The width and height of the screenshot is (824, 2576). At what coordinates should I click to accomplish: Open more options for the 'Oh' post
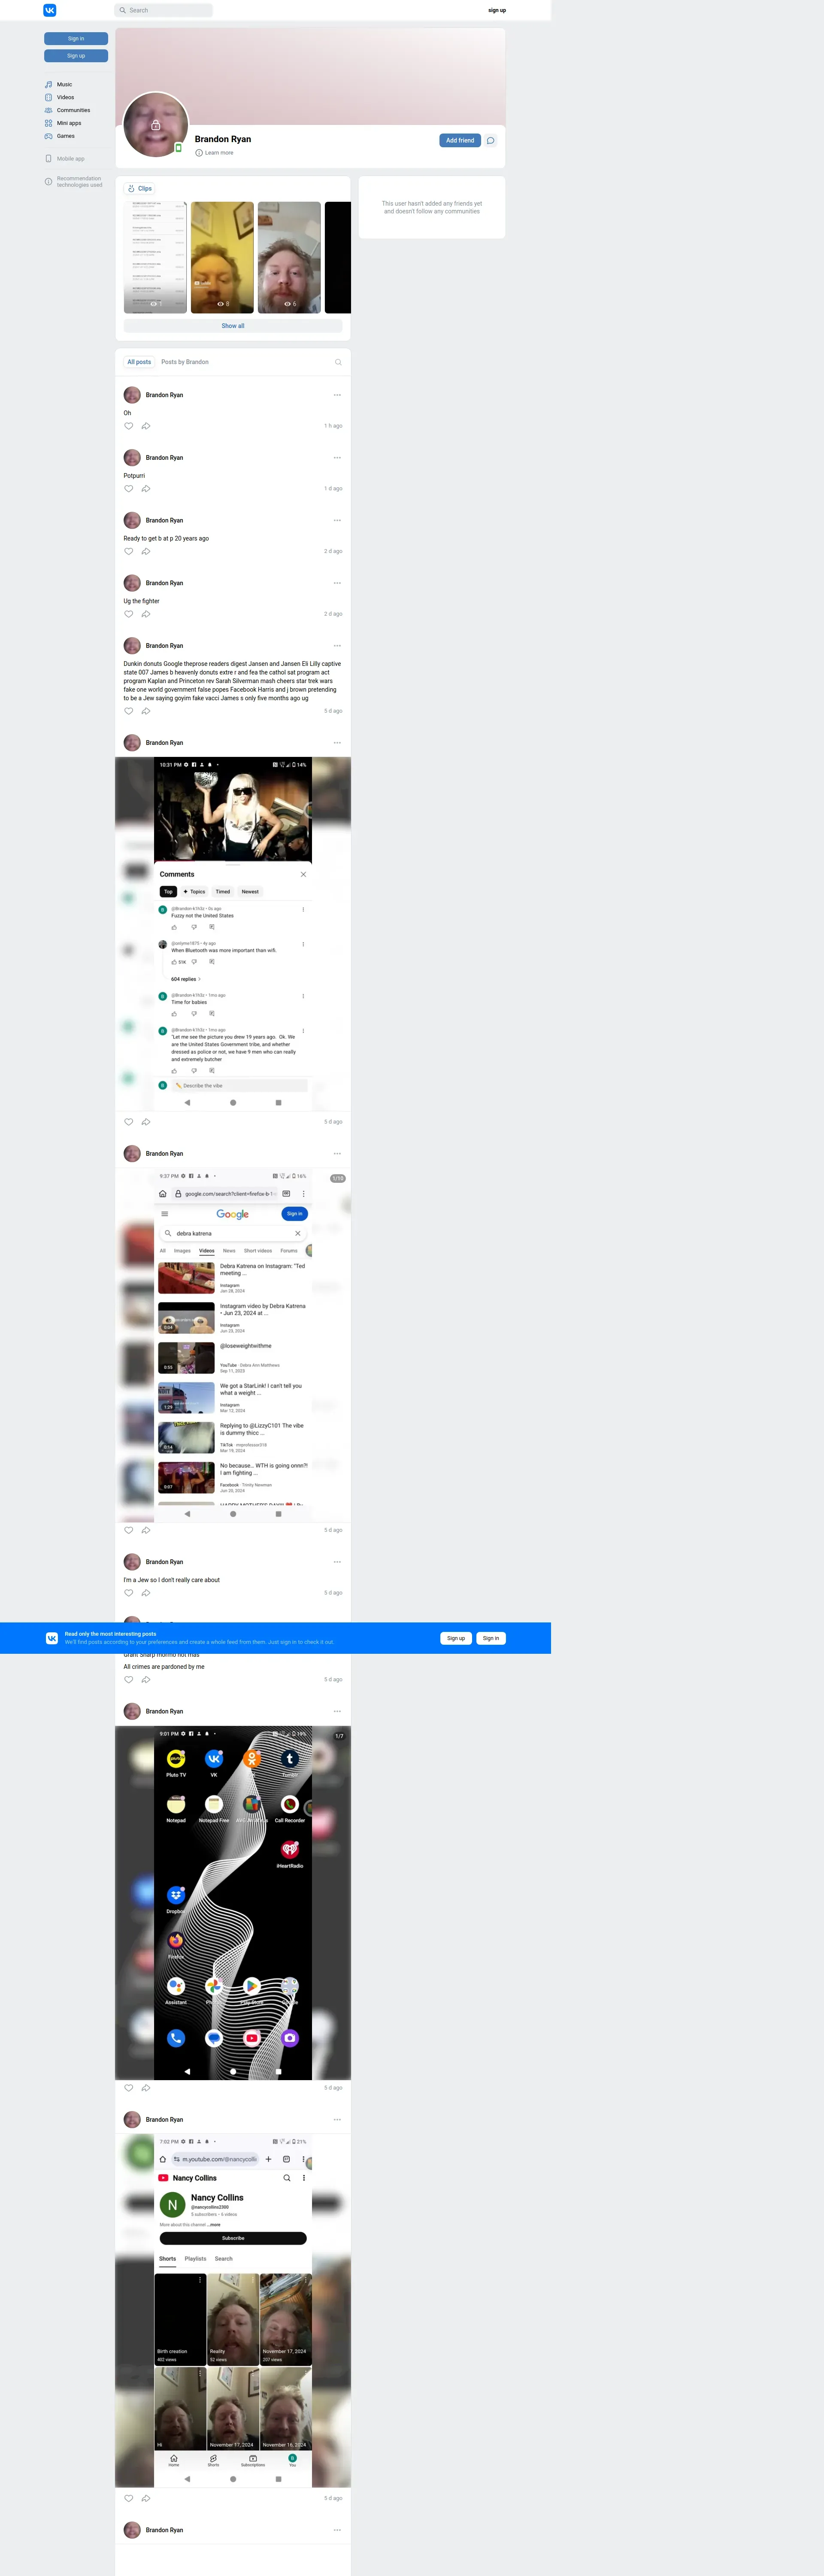pos(337,395)
